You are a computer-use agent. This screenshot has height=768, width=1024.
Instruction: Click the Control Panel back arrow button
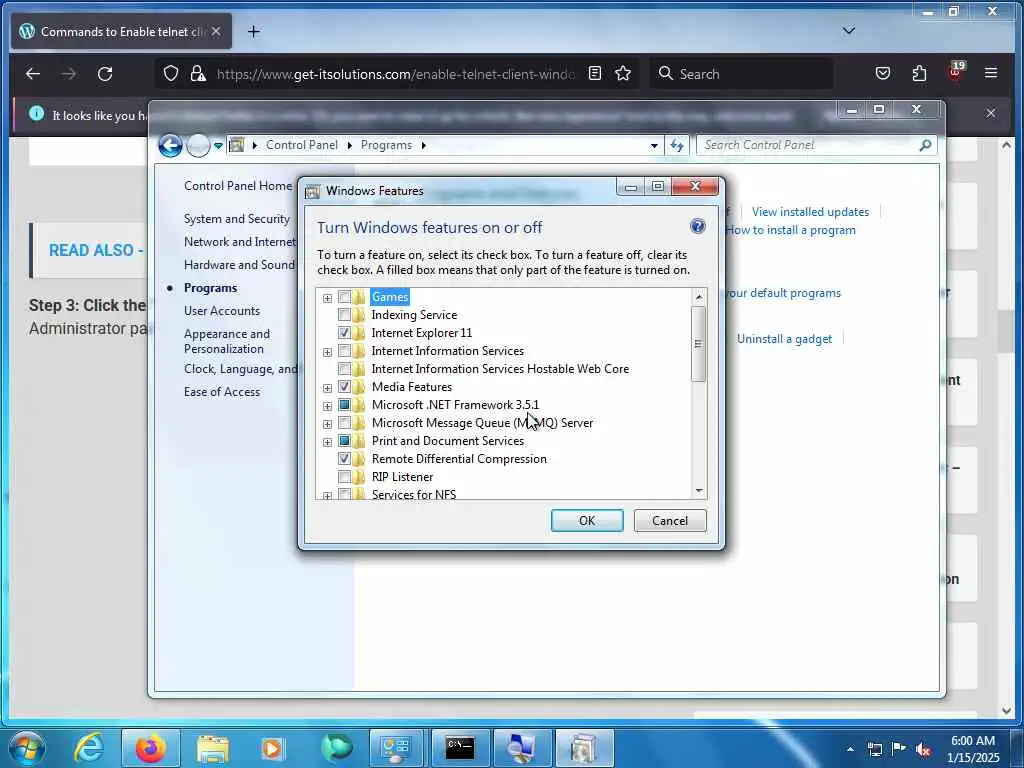(x=170, y=146)
